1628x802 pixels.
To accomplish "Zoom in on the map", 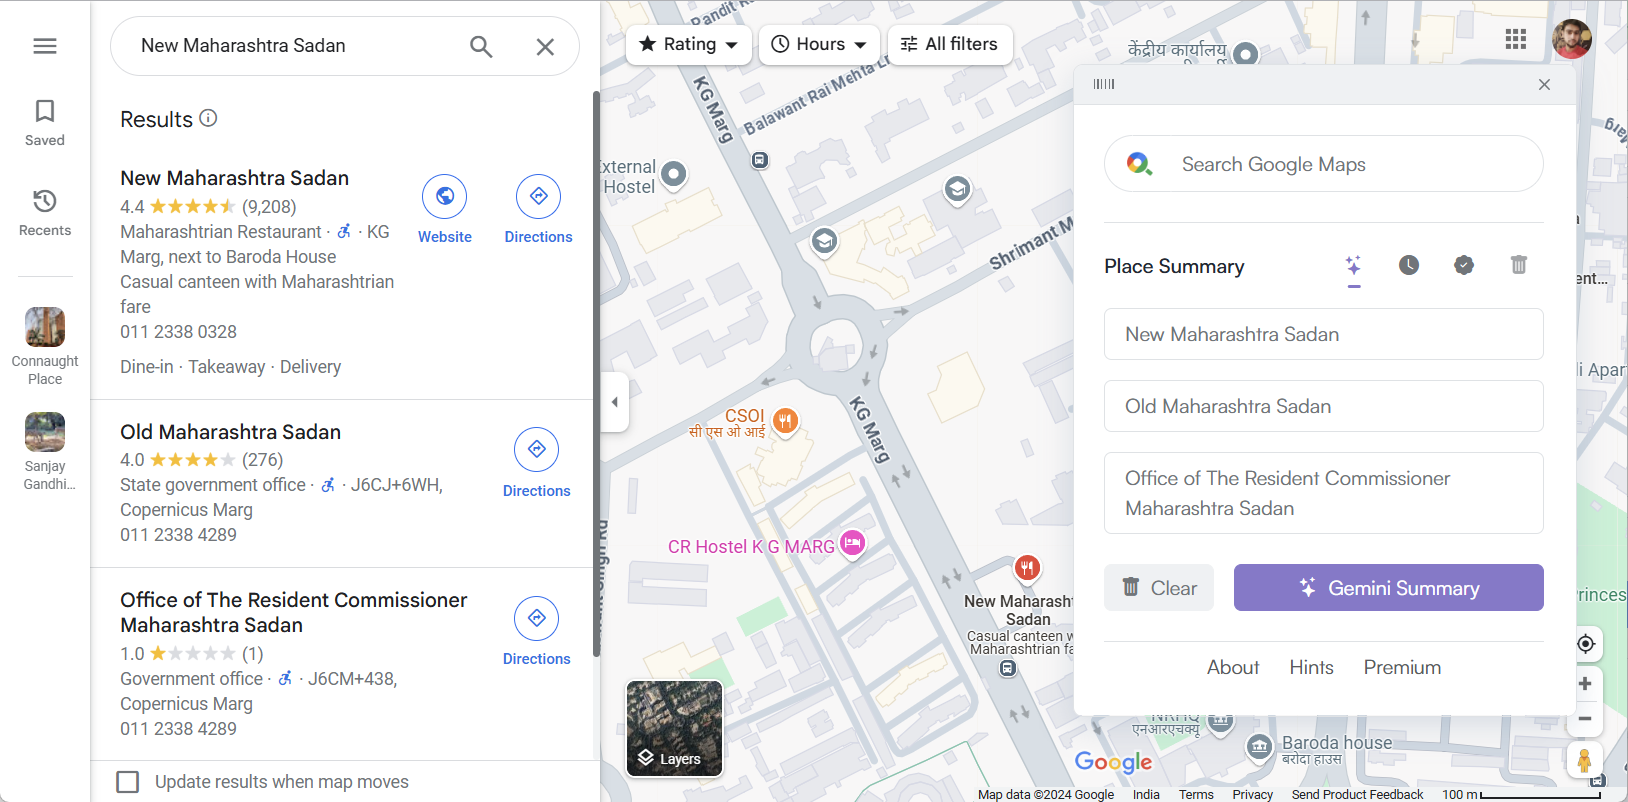I will 1585,684.
